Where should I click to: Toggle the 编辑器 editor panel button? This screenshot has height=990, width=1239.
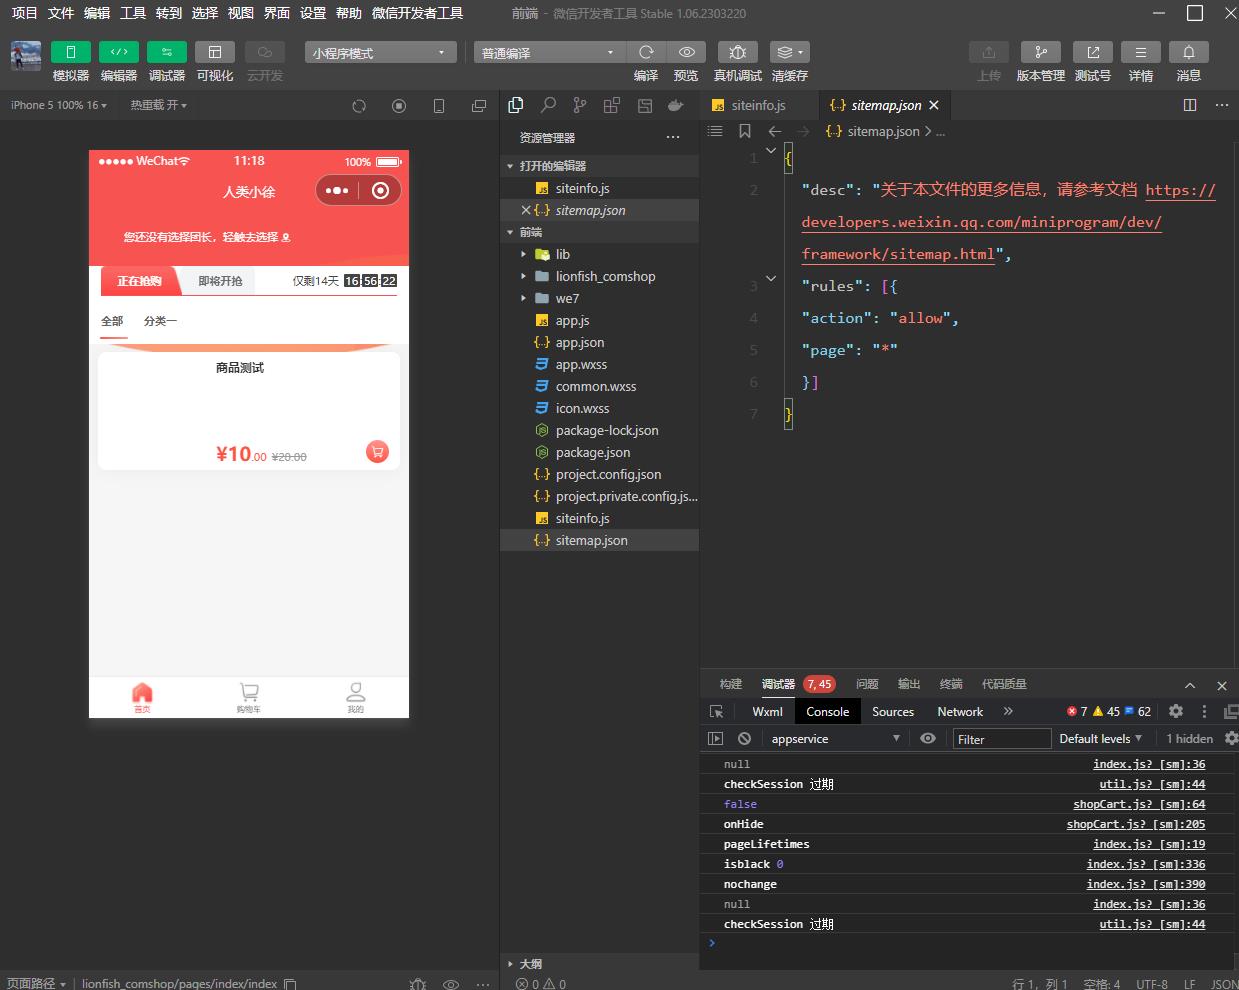click(119, 52)
